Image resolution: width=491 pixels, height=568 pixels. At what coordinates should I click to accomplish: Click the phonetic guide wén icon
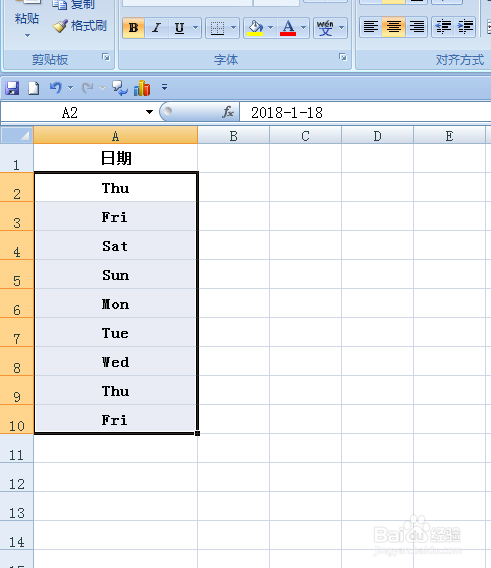tap(325, 28)
